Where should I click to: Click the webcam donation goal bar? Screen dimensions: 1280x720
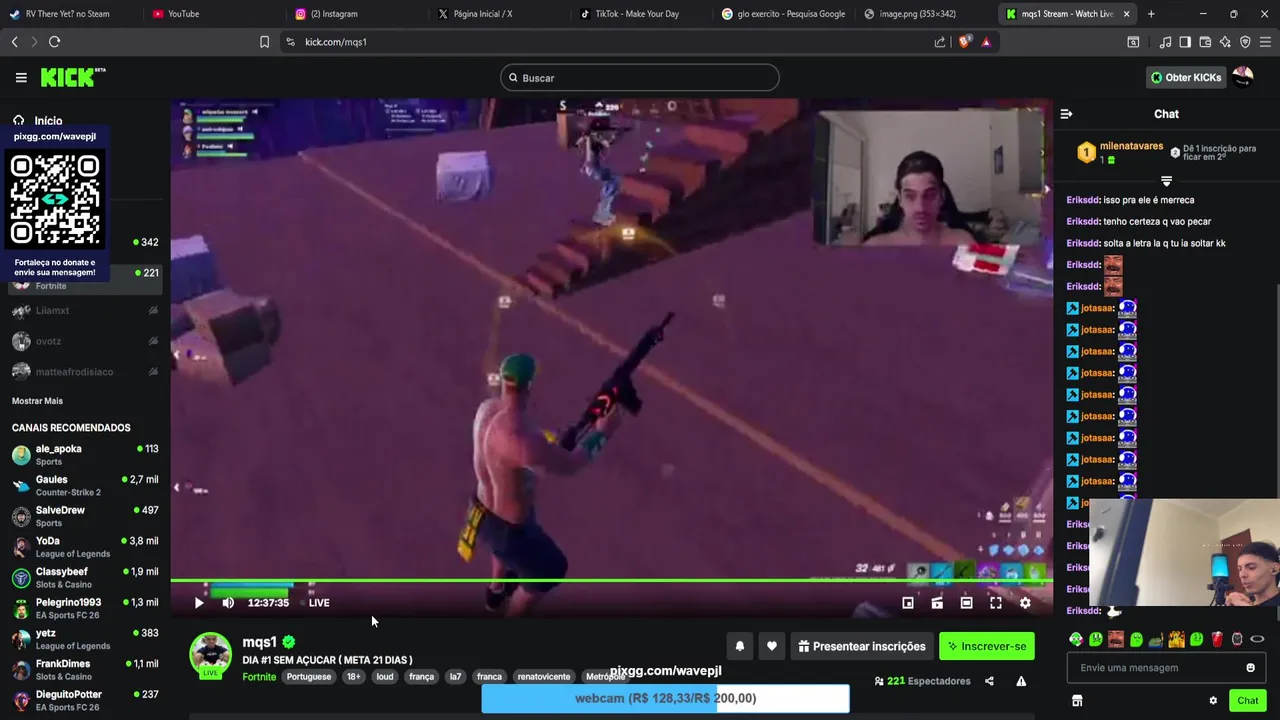[x=665, y=698]
